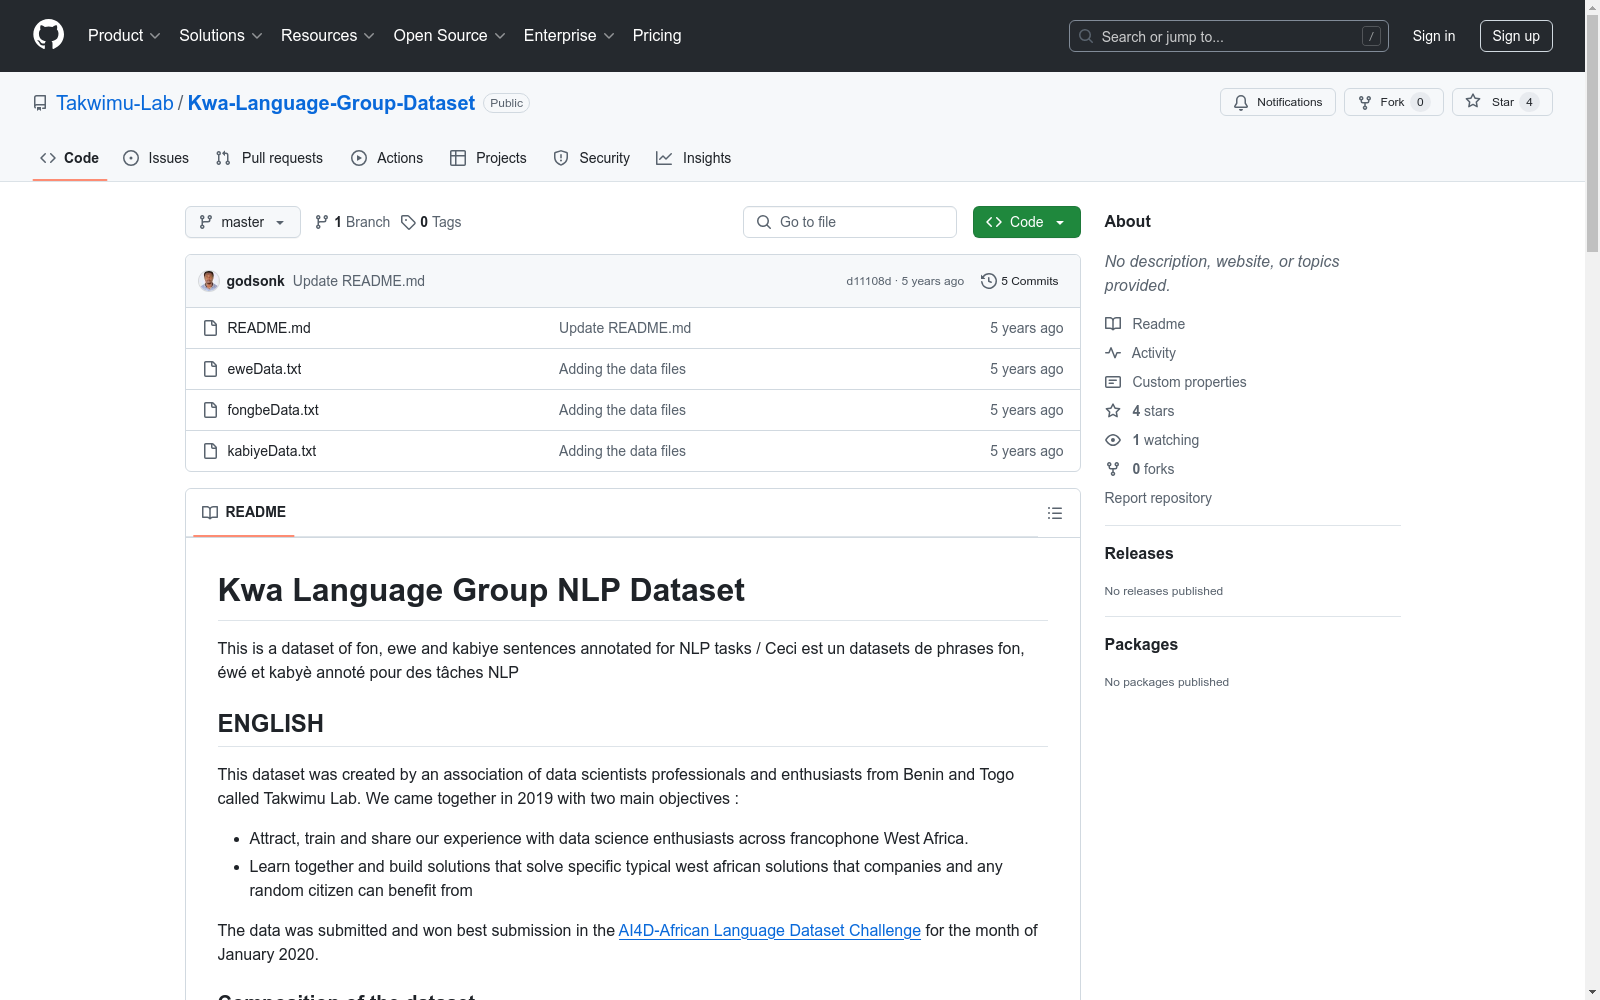Open the fongbeData.txt file
The height and width of the screenshot is (1000, 1600).
click(273, 410)
